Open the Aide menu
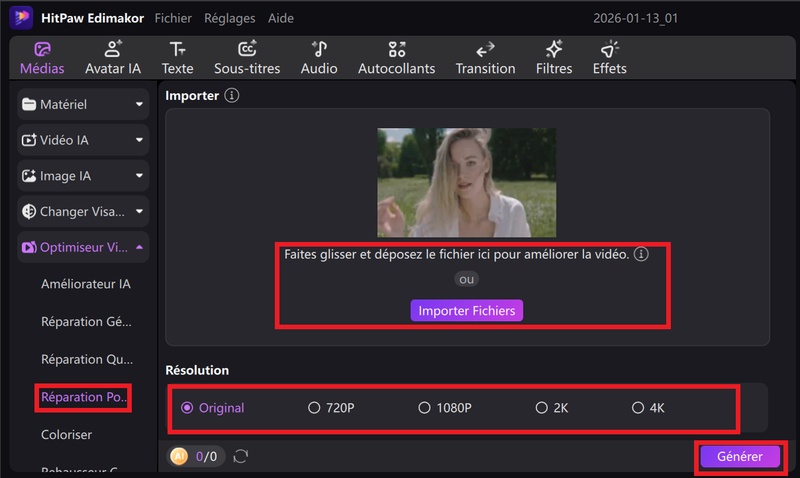 click(x=281, y=18)
